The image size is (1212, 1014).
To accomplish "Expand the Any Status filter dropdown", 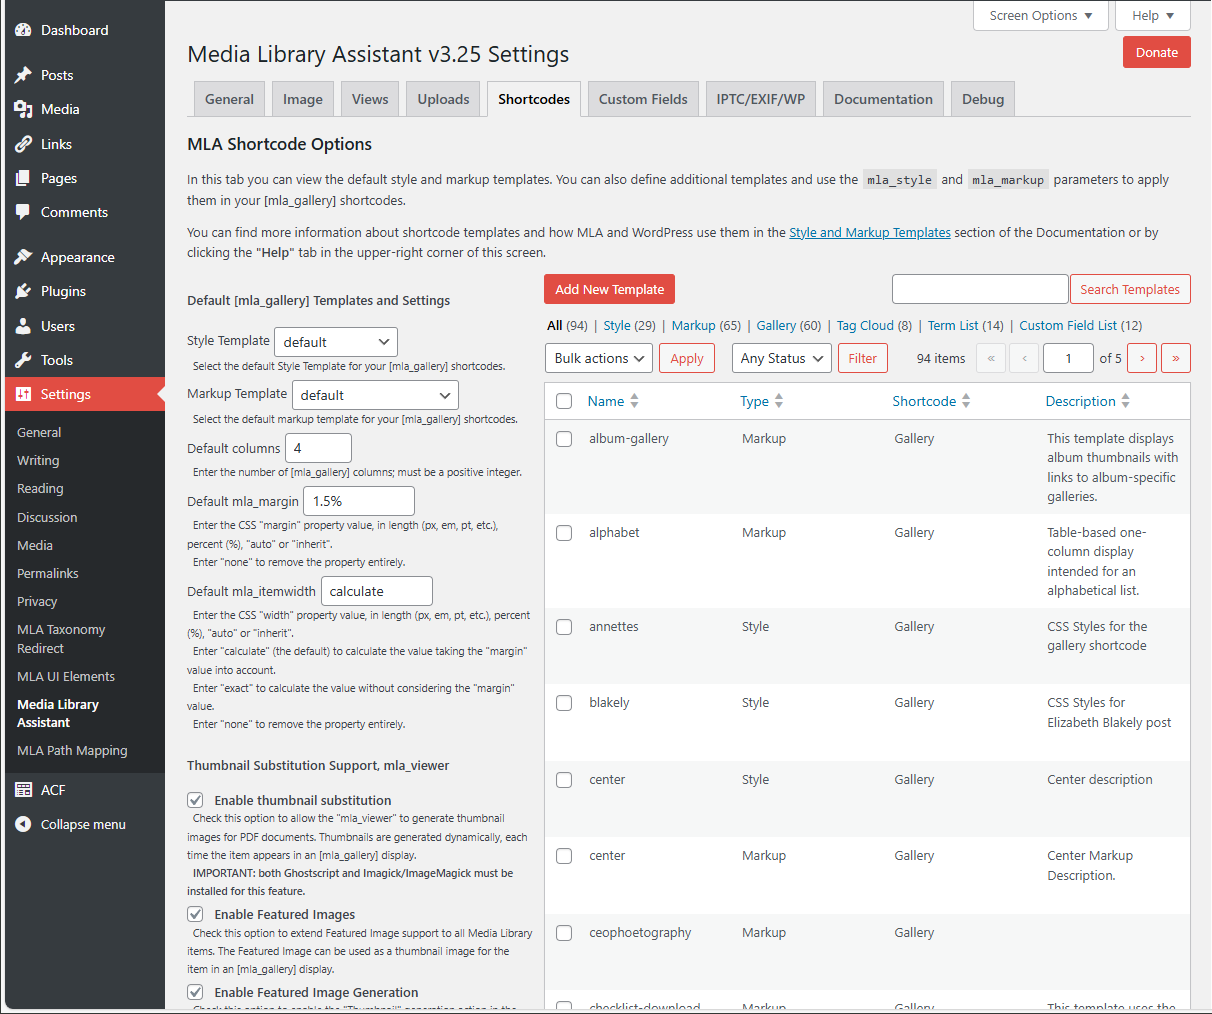I will (781, 357).
